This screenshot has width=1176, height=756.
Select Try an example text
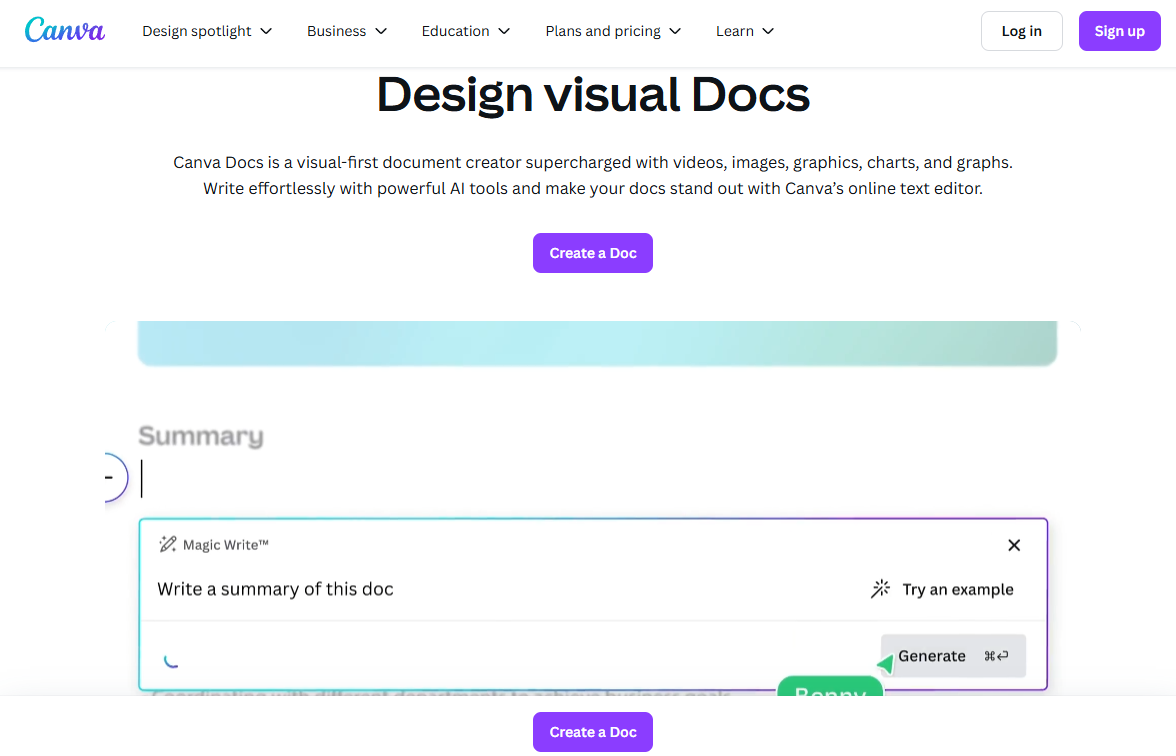point(958,590)
